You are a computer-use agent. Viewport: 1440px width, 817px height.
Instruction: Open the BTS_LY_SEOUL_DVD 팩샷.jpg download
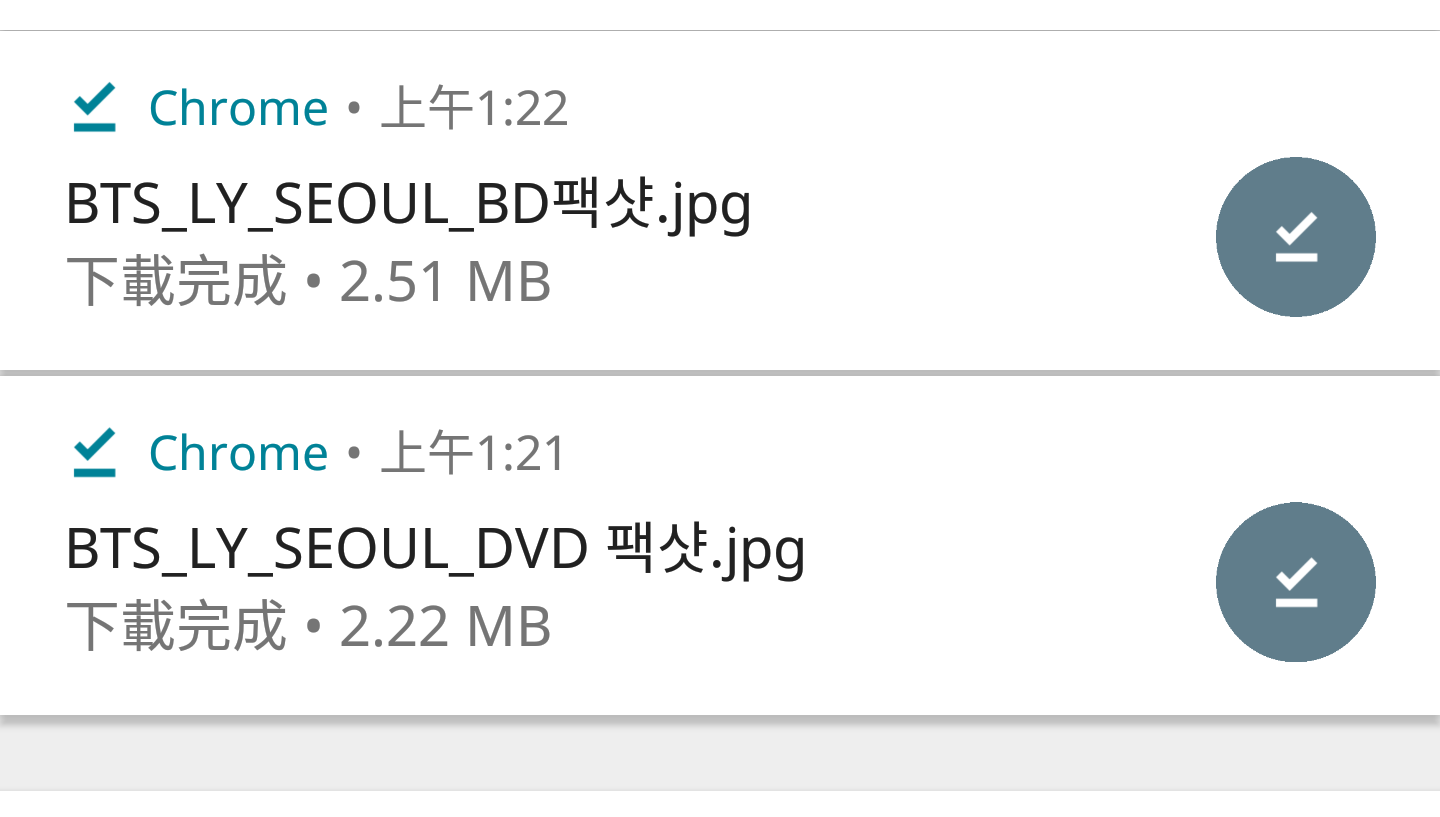[435, 551]
